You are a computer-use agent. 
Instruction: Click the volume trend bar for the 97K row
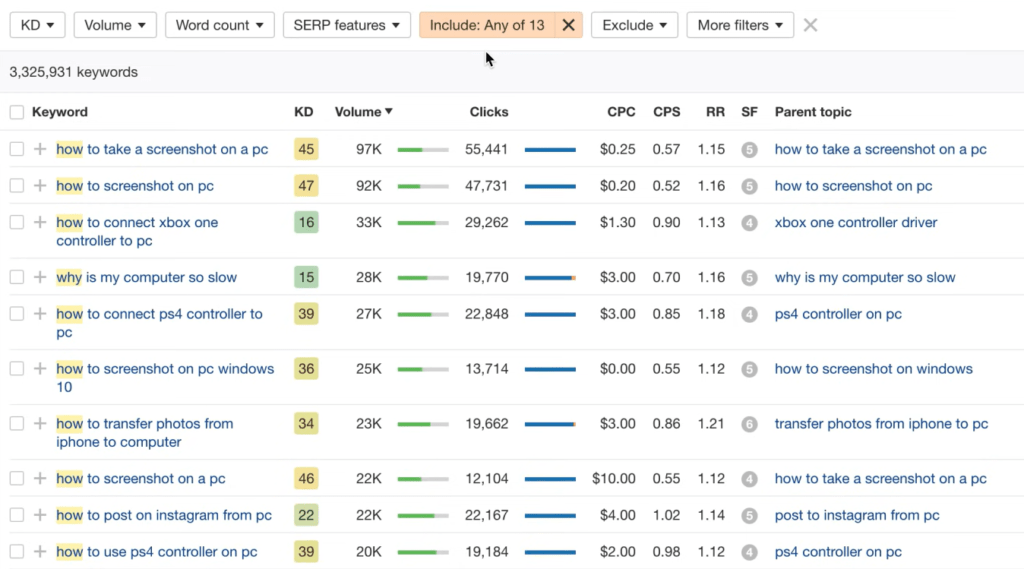click(422, 150)
